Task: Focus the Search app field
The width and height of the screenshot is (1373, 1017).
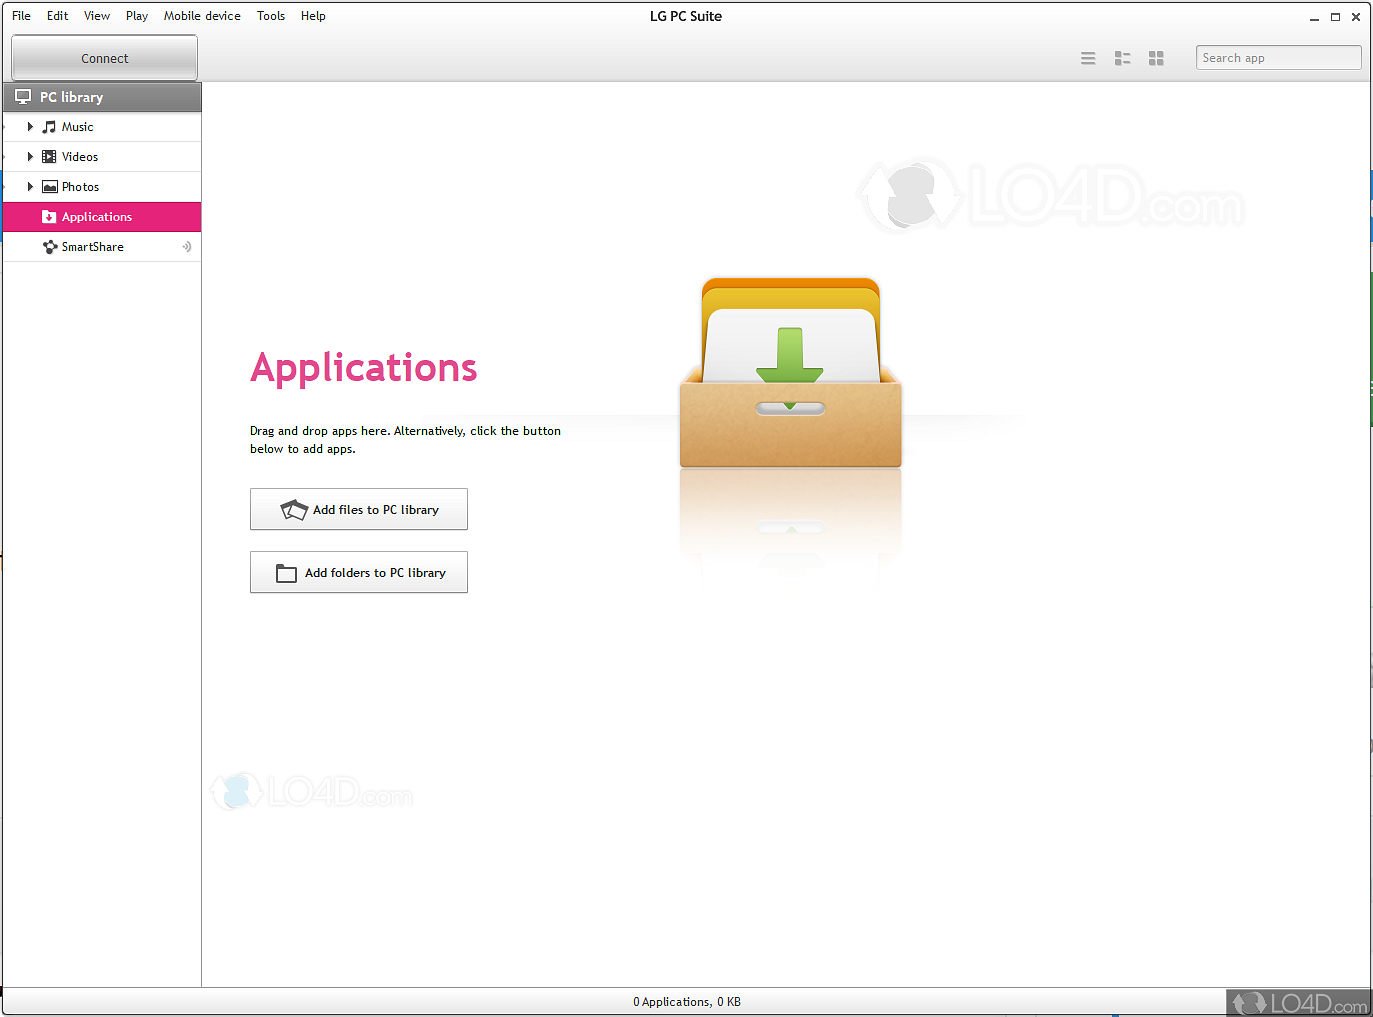Action: point(1278,58)
